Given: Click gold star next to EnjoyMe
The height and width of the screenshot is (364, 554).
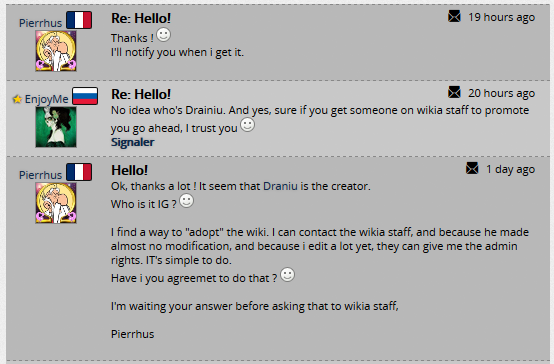Looking at the screenshot, I should coord(17,99).
